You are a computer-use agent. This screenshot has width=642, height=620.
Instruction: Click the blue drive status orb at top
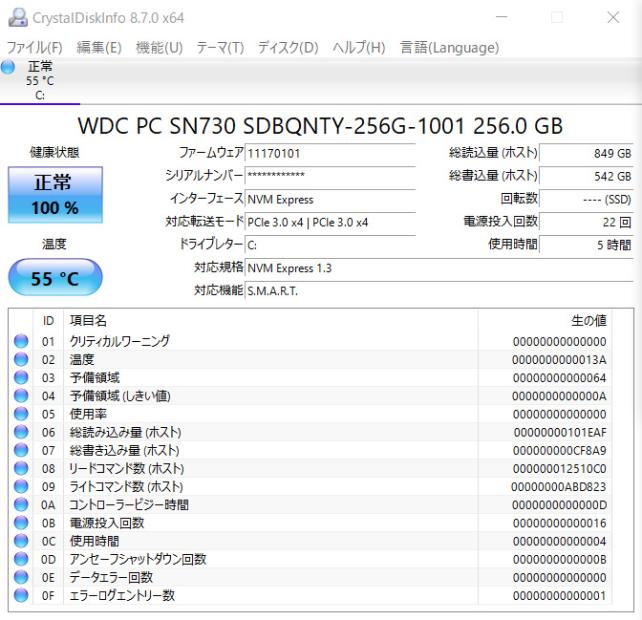(8, 67)
